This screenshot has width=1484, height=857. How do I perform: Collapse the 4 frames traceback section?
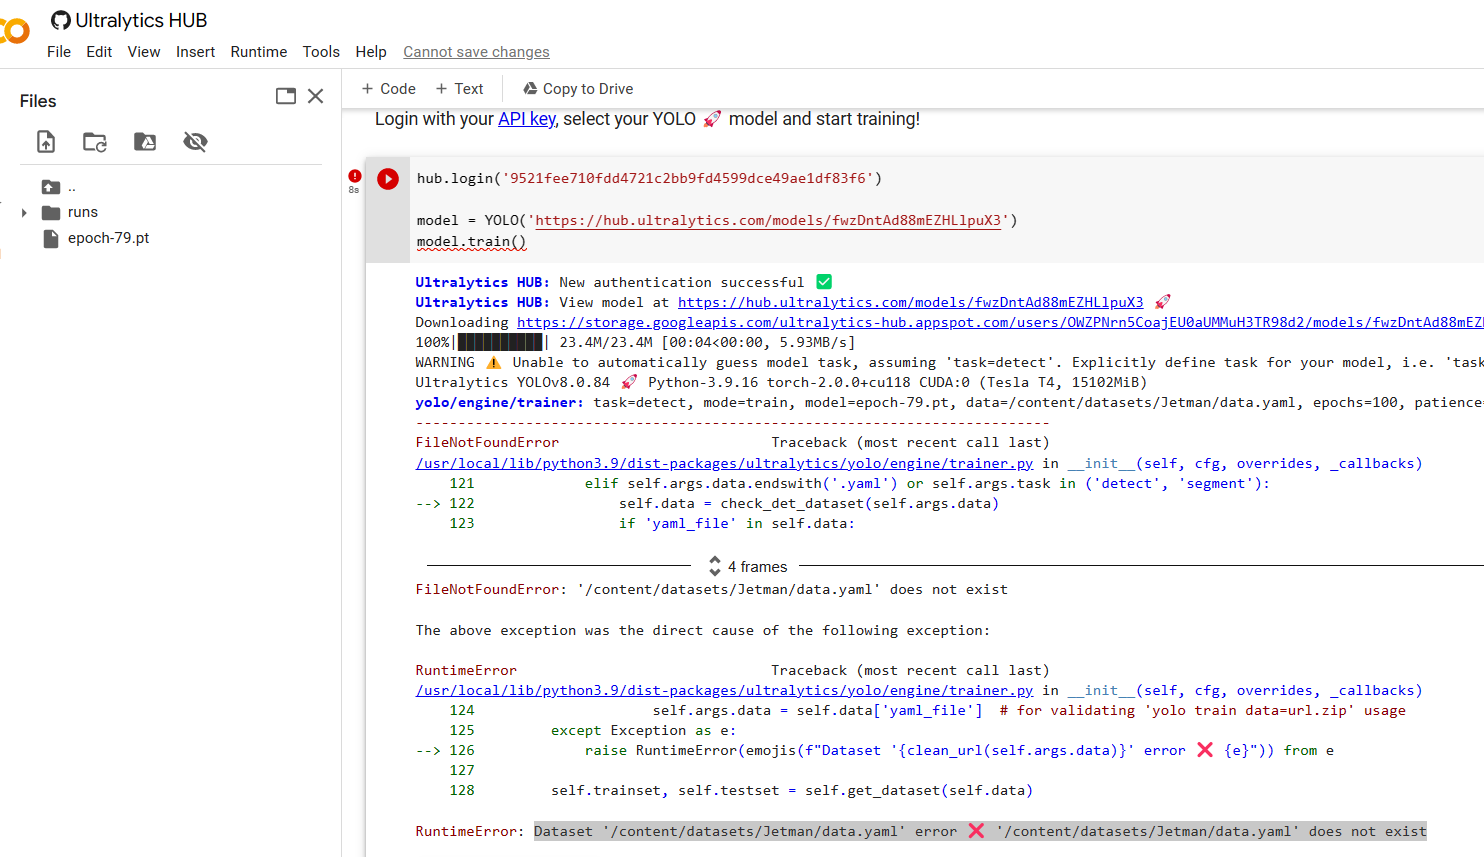[x=747, y=566]
